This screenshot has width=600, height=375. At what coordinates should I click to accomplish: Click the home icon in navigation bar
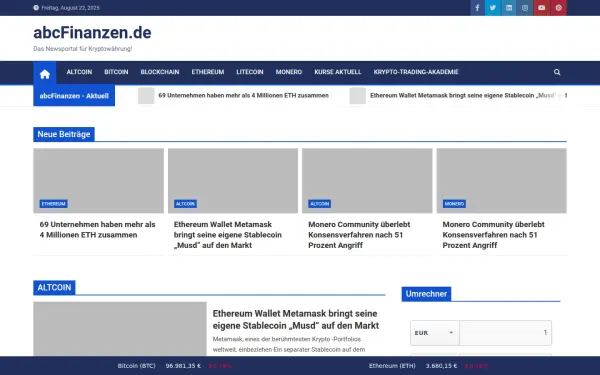(45, 73)
